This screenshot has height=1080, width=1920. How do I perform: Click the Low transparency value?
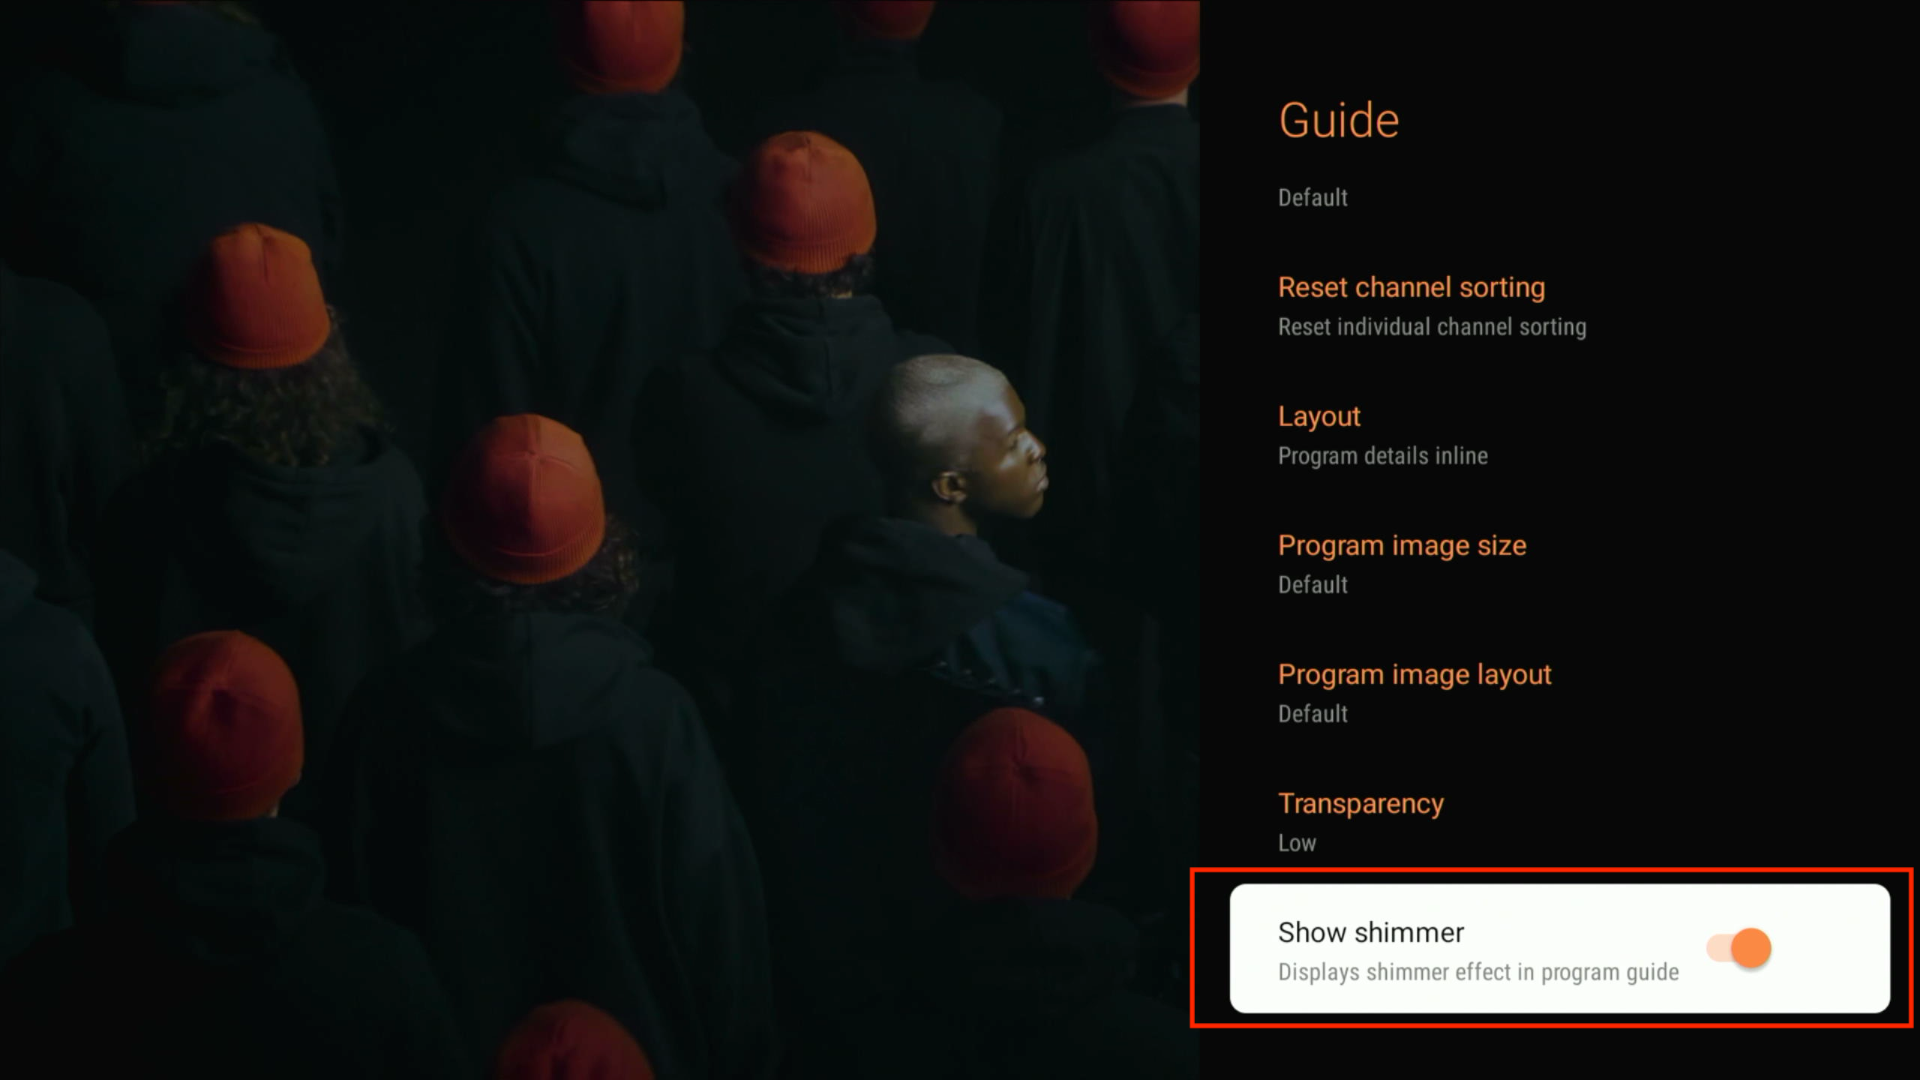(1296, 843)
